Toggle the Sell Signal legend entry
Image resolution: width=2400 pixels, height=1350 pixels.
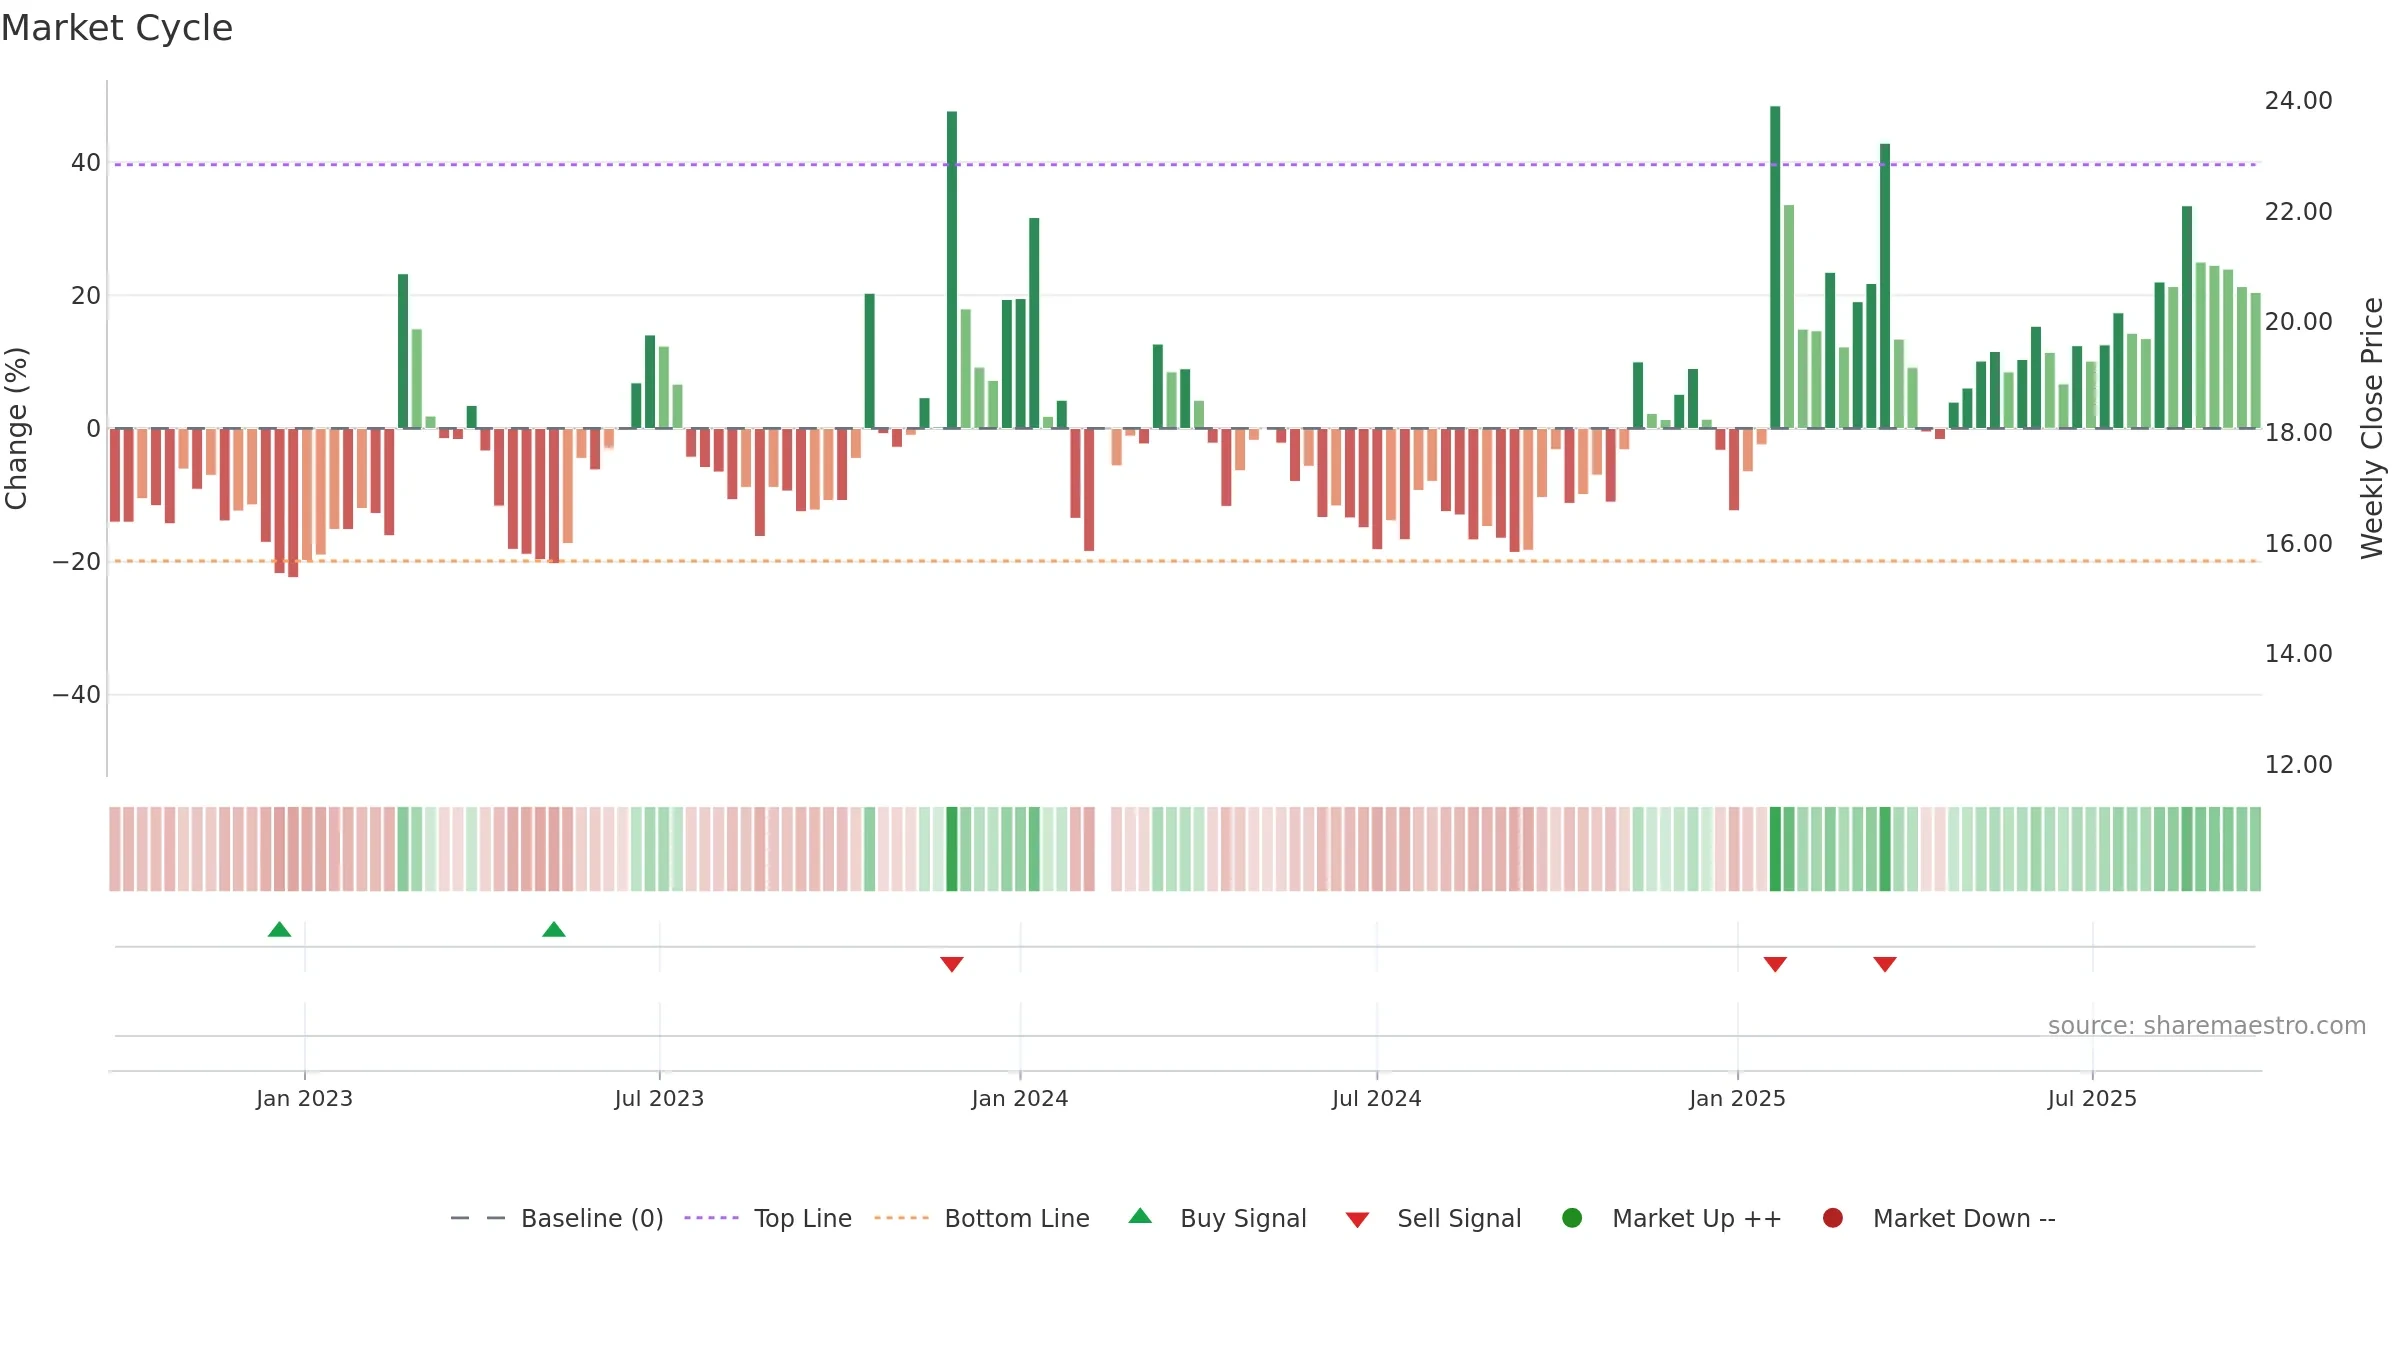(x=1433, y=1218)
